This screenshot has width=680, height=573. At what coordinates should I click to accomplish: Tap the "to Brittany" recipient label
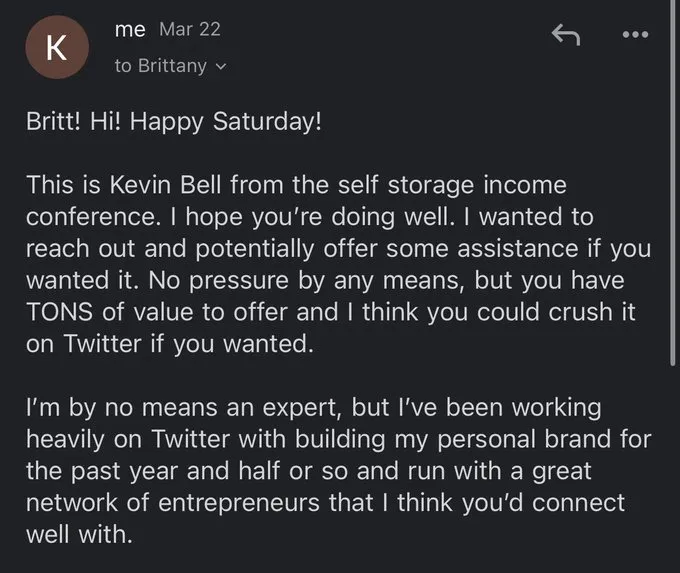pos(160,66)
